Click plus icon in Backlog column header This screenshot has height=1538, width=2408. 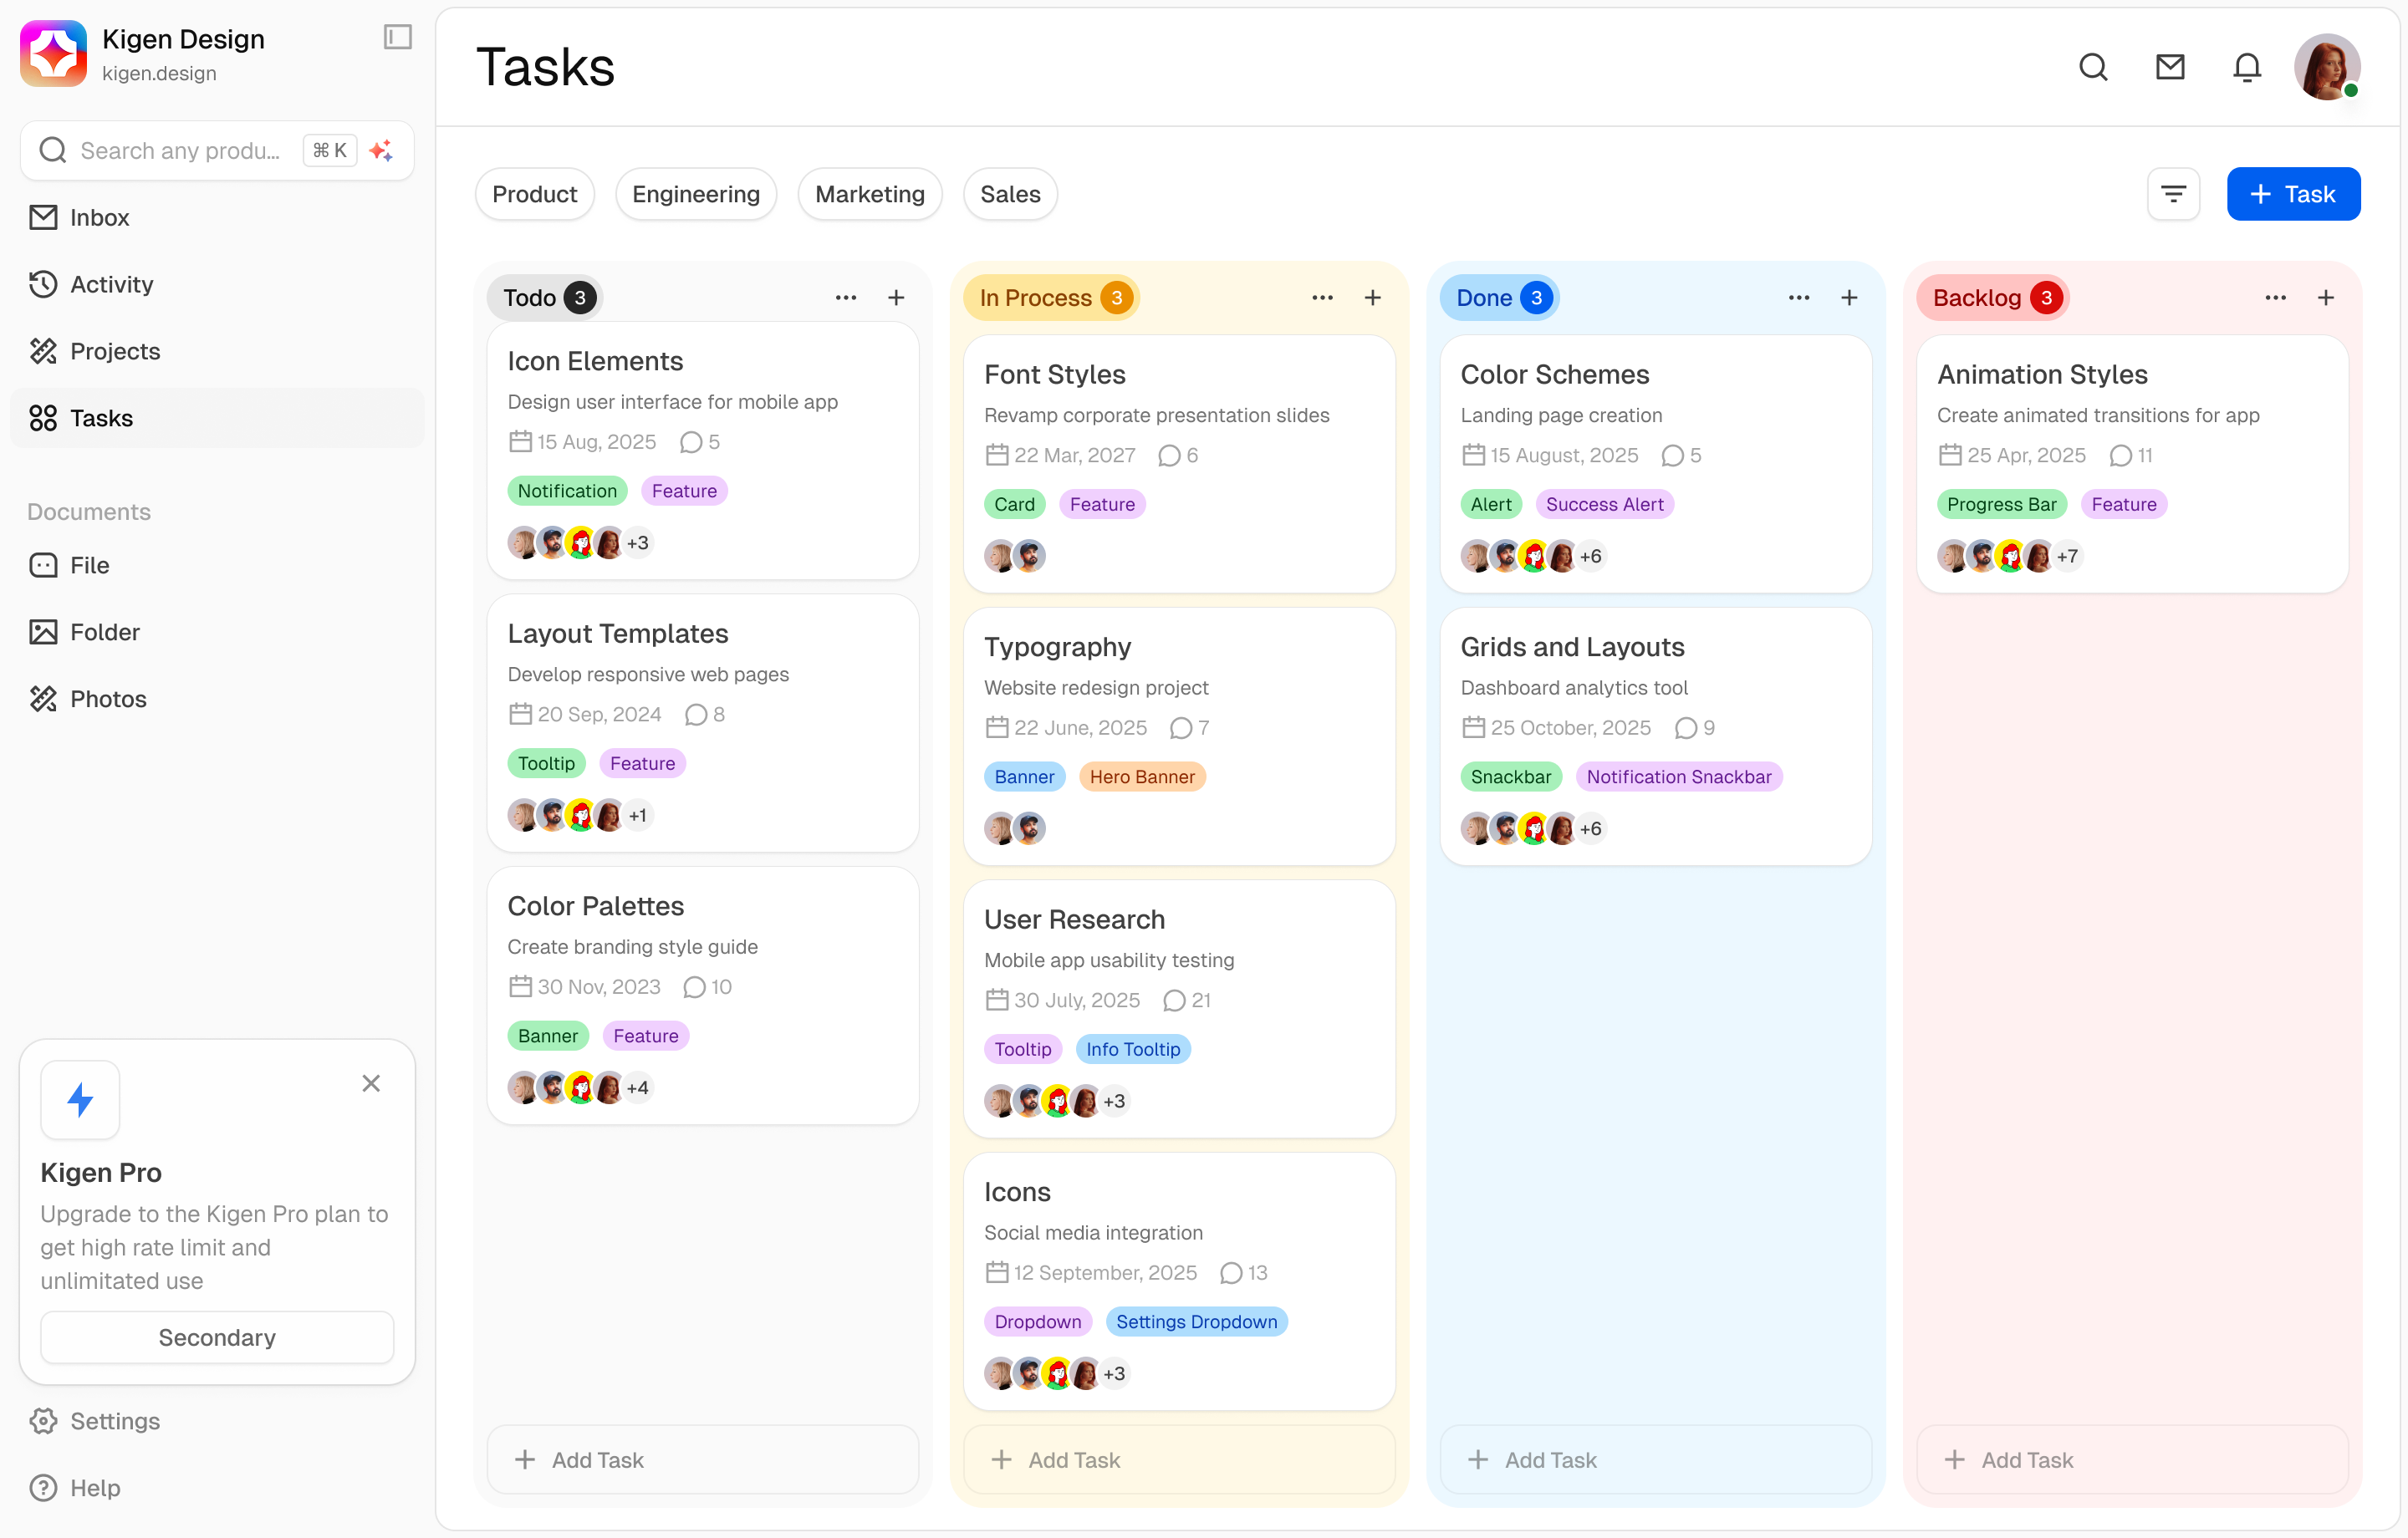2325,298
